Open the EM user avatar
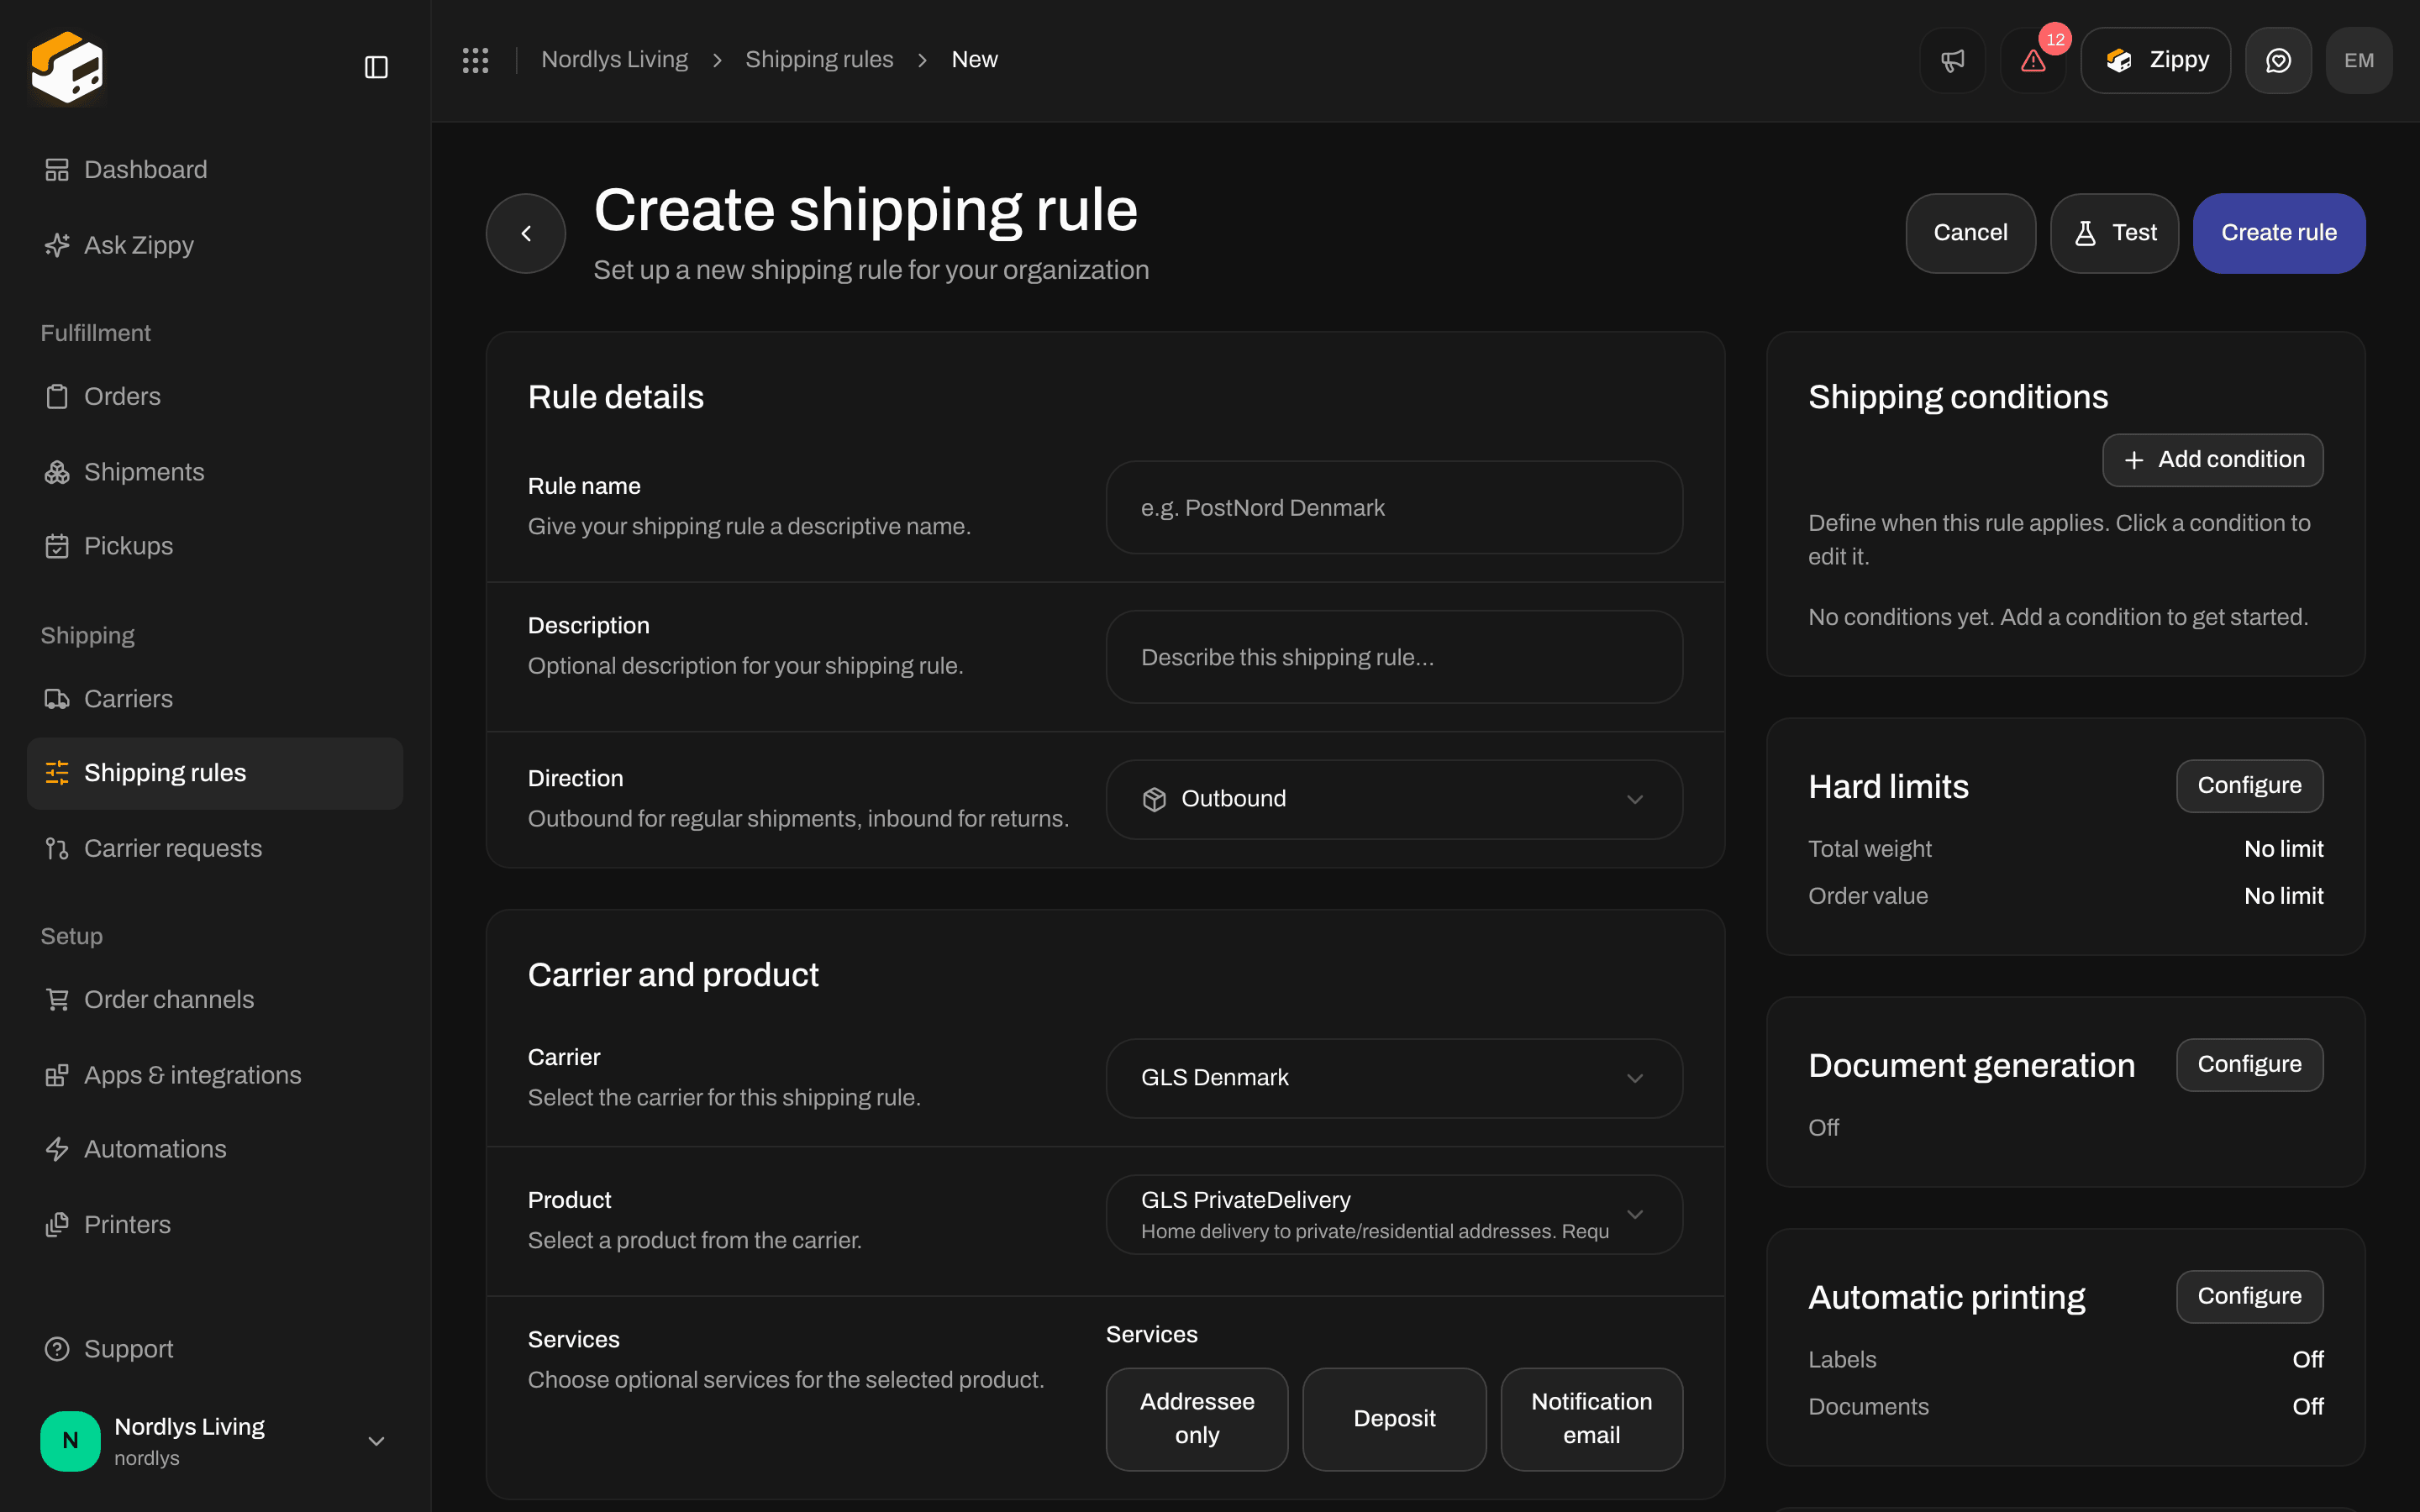Image resolution: width=2420 pixels, height=1512 pixels. [x=2359, y=60]
